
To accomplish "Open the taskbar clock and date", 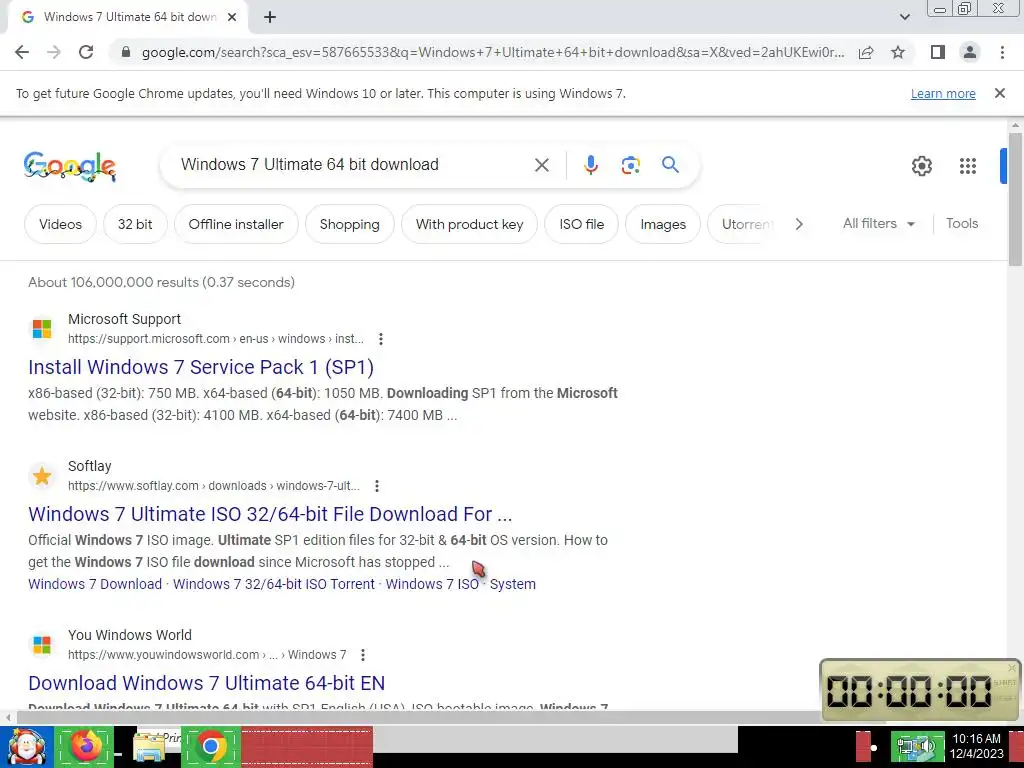I will (976, 746).
